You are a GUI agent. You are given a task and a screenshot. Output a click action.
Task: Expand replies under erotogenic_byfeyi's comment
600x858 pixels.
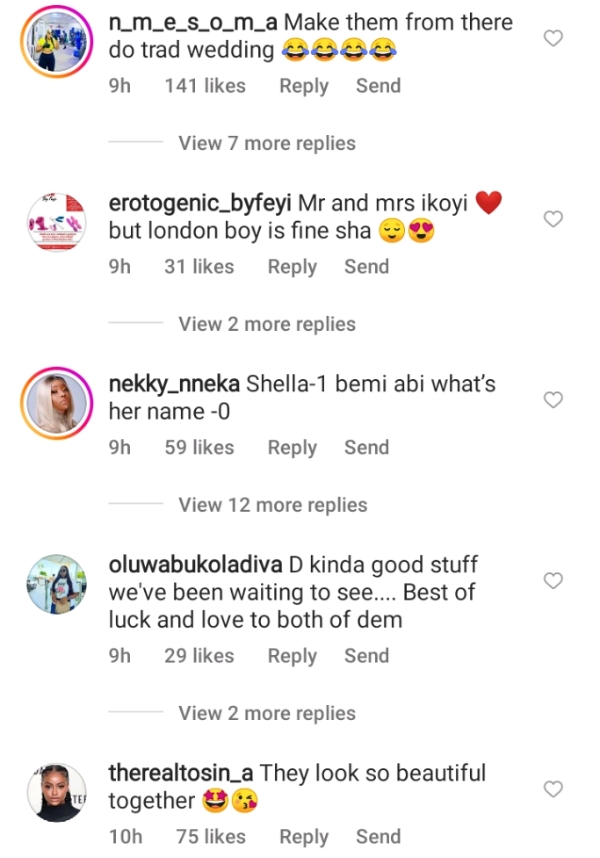[267, 324]
